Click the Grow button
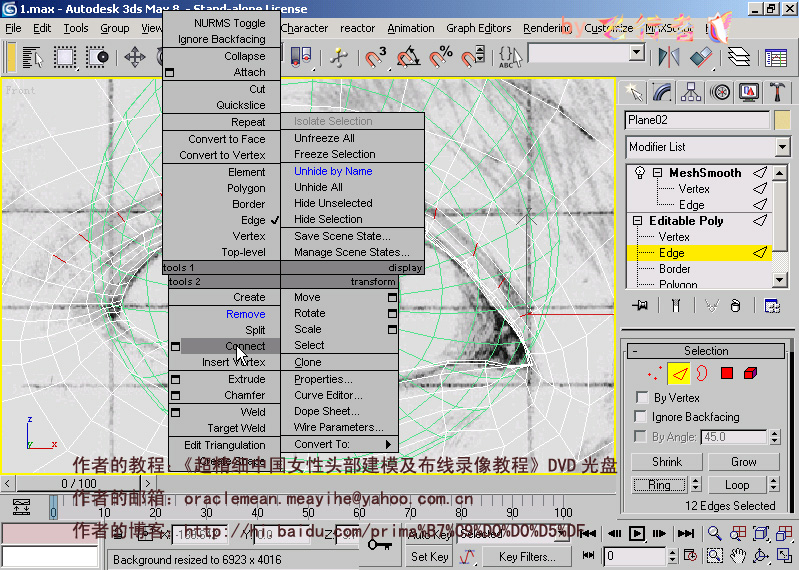Viewport: 799px width, 570px height. 743,462
